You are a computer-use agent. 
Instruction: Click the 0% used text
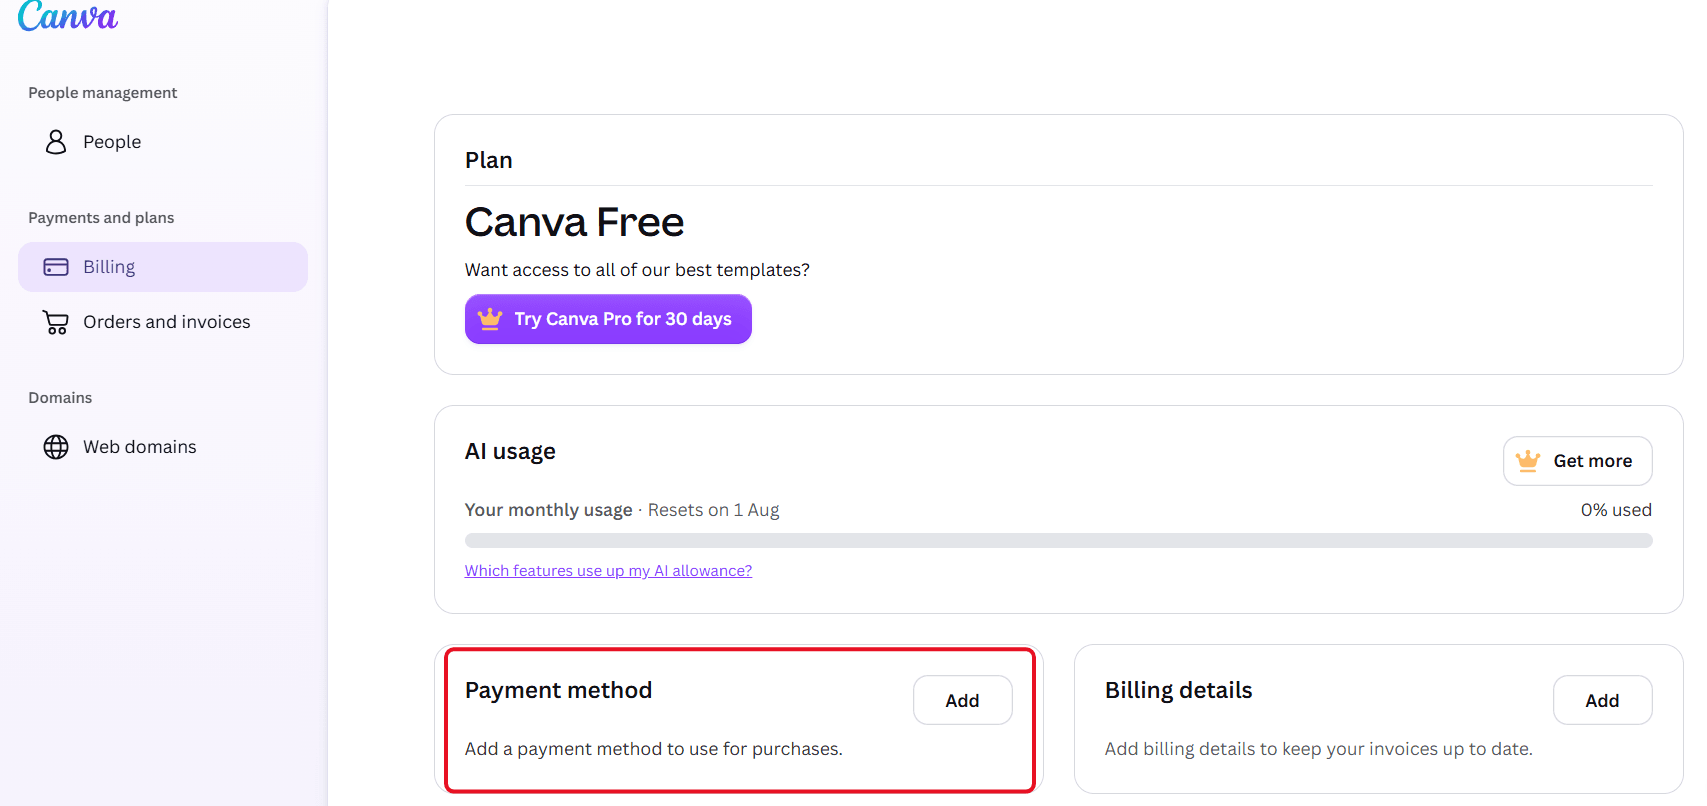[1616, 510]
